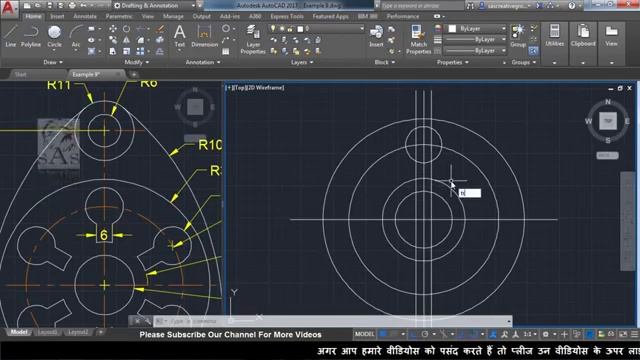
Task: Expand the Block panel
Action: pyautogui.click(x=384, y=62)
